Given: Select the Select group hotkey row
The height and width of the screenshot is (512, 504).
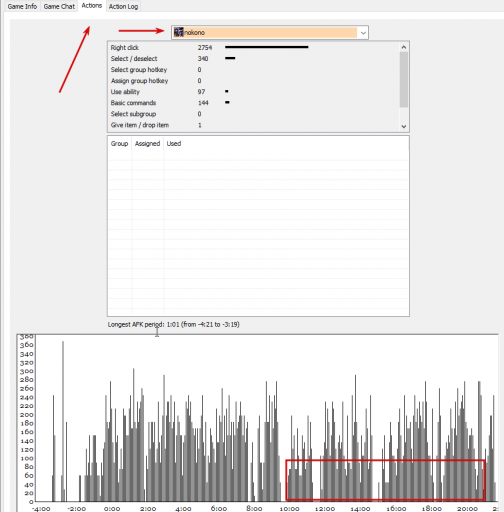Looking at the screenshot, I should click(x=253, y=70).
